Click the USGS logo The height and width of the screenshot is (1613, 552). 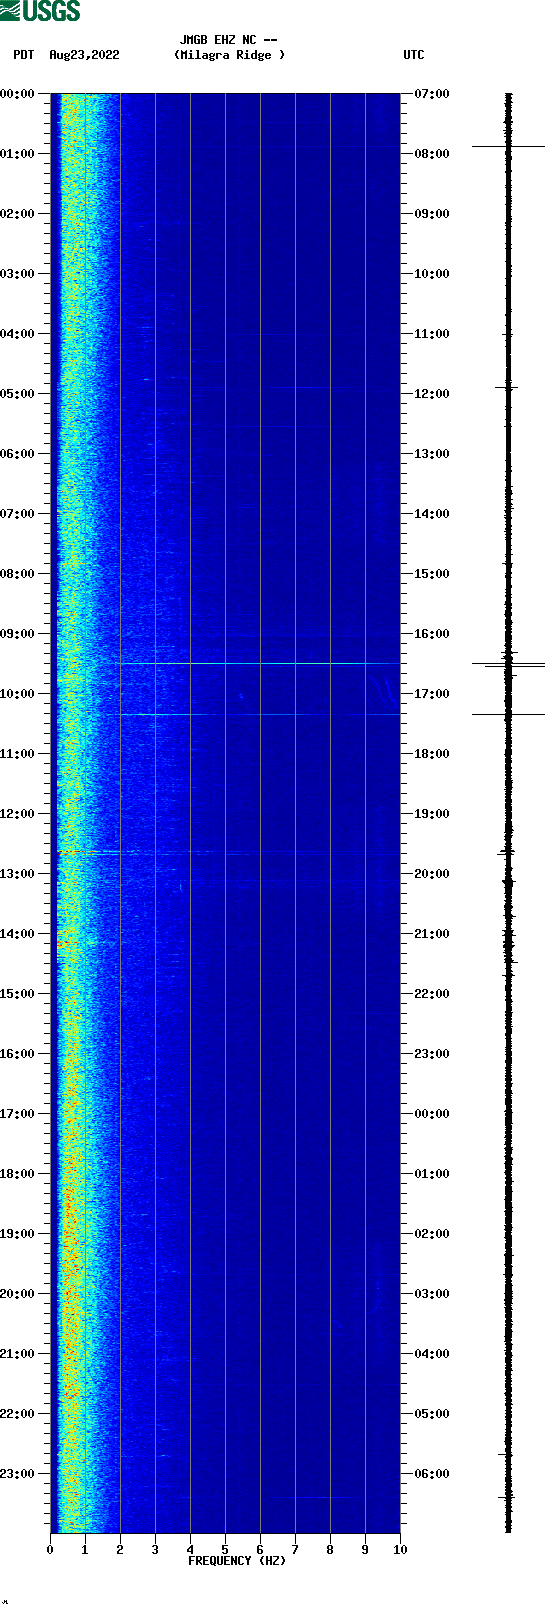[40, 11]
